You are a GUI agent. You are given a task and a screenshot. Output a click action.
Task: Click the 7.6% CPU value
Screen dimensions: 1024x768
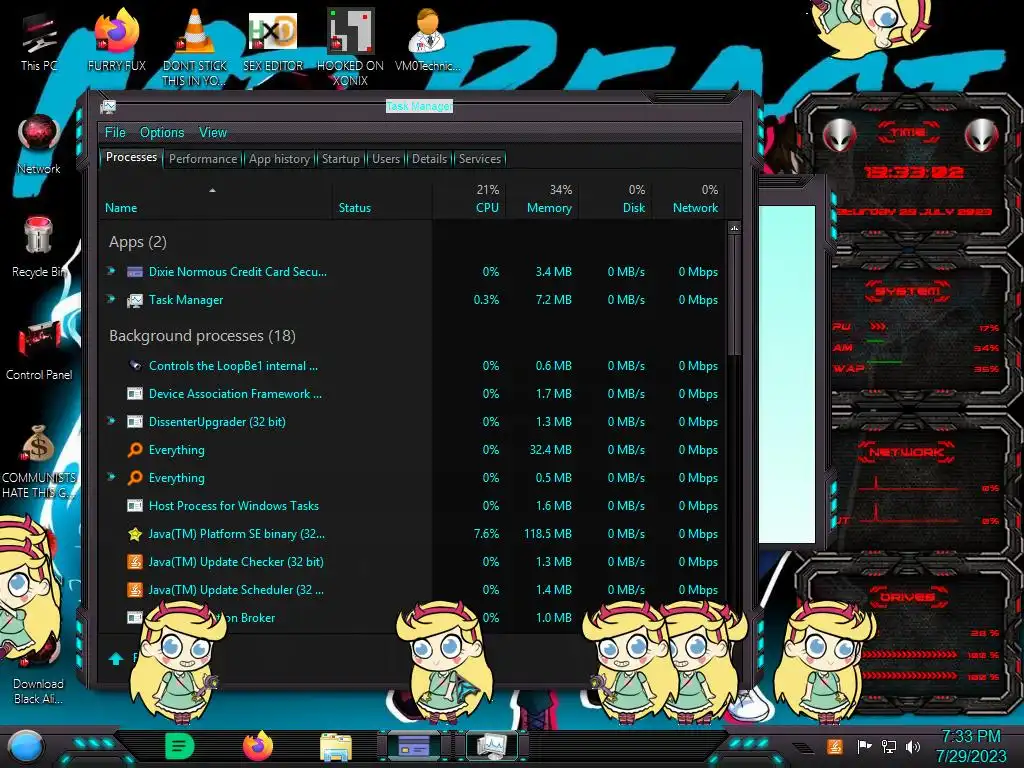pyautogui.click(x=486, y=534)
